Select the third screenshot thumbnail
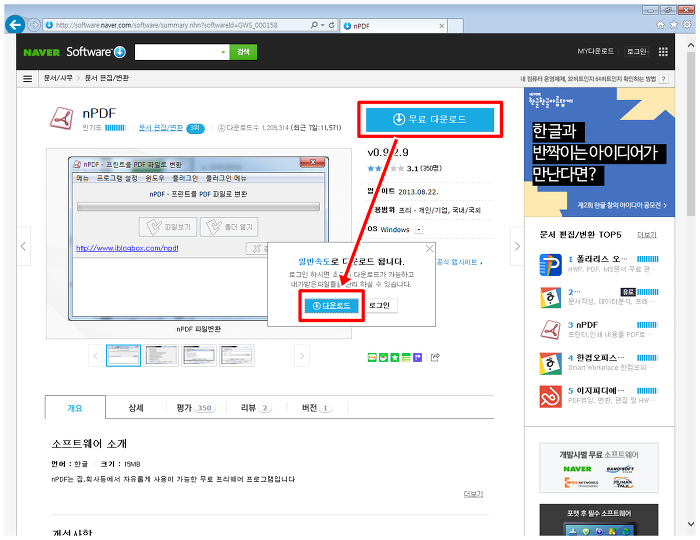Image resolution: width=700 pixels, height=540 pixels. coord(199,356)
